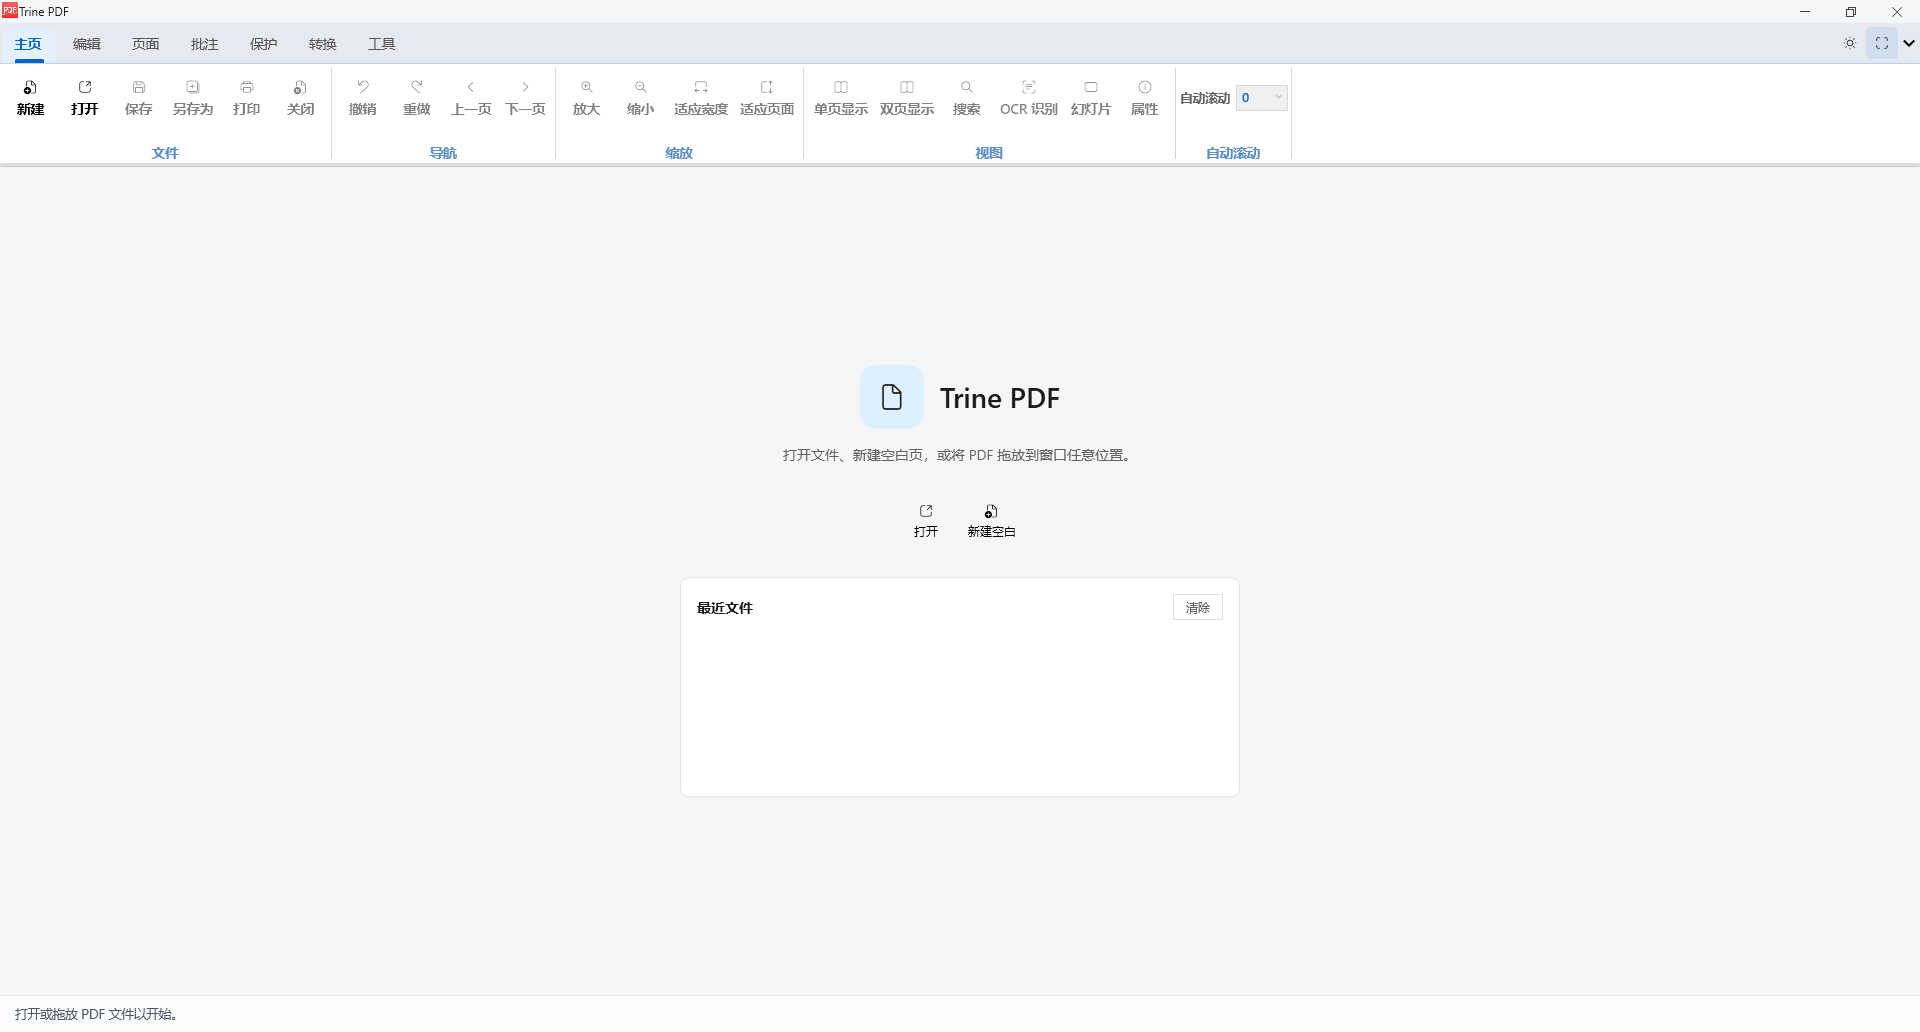Toggle the light/dark theme sun icon
This screenshot has height=1032, width=1920.
(x=1850, y=43)
